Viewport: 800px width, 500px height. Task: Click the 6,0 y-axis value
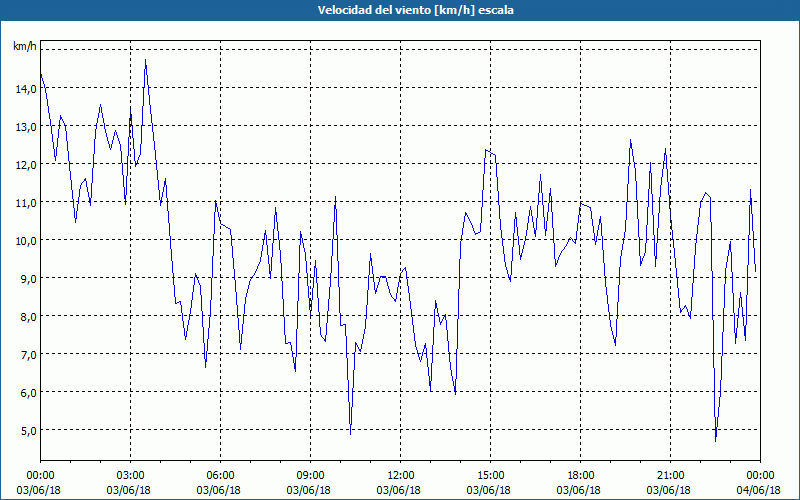pyautogui.click(x=28, y=392)
